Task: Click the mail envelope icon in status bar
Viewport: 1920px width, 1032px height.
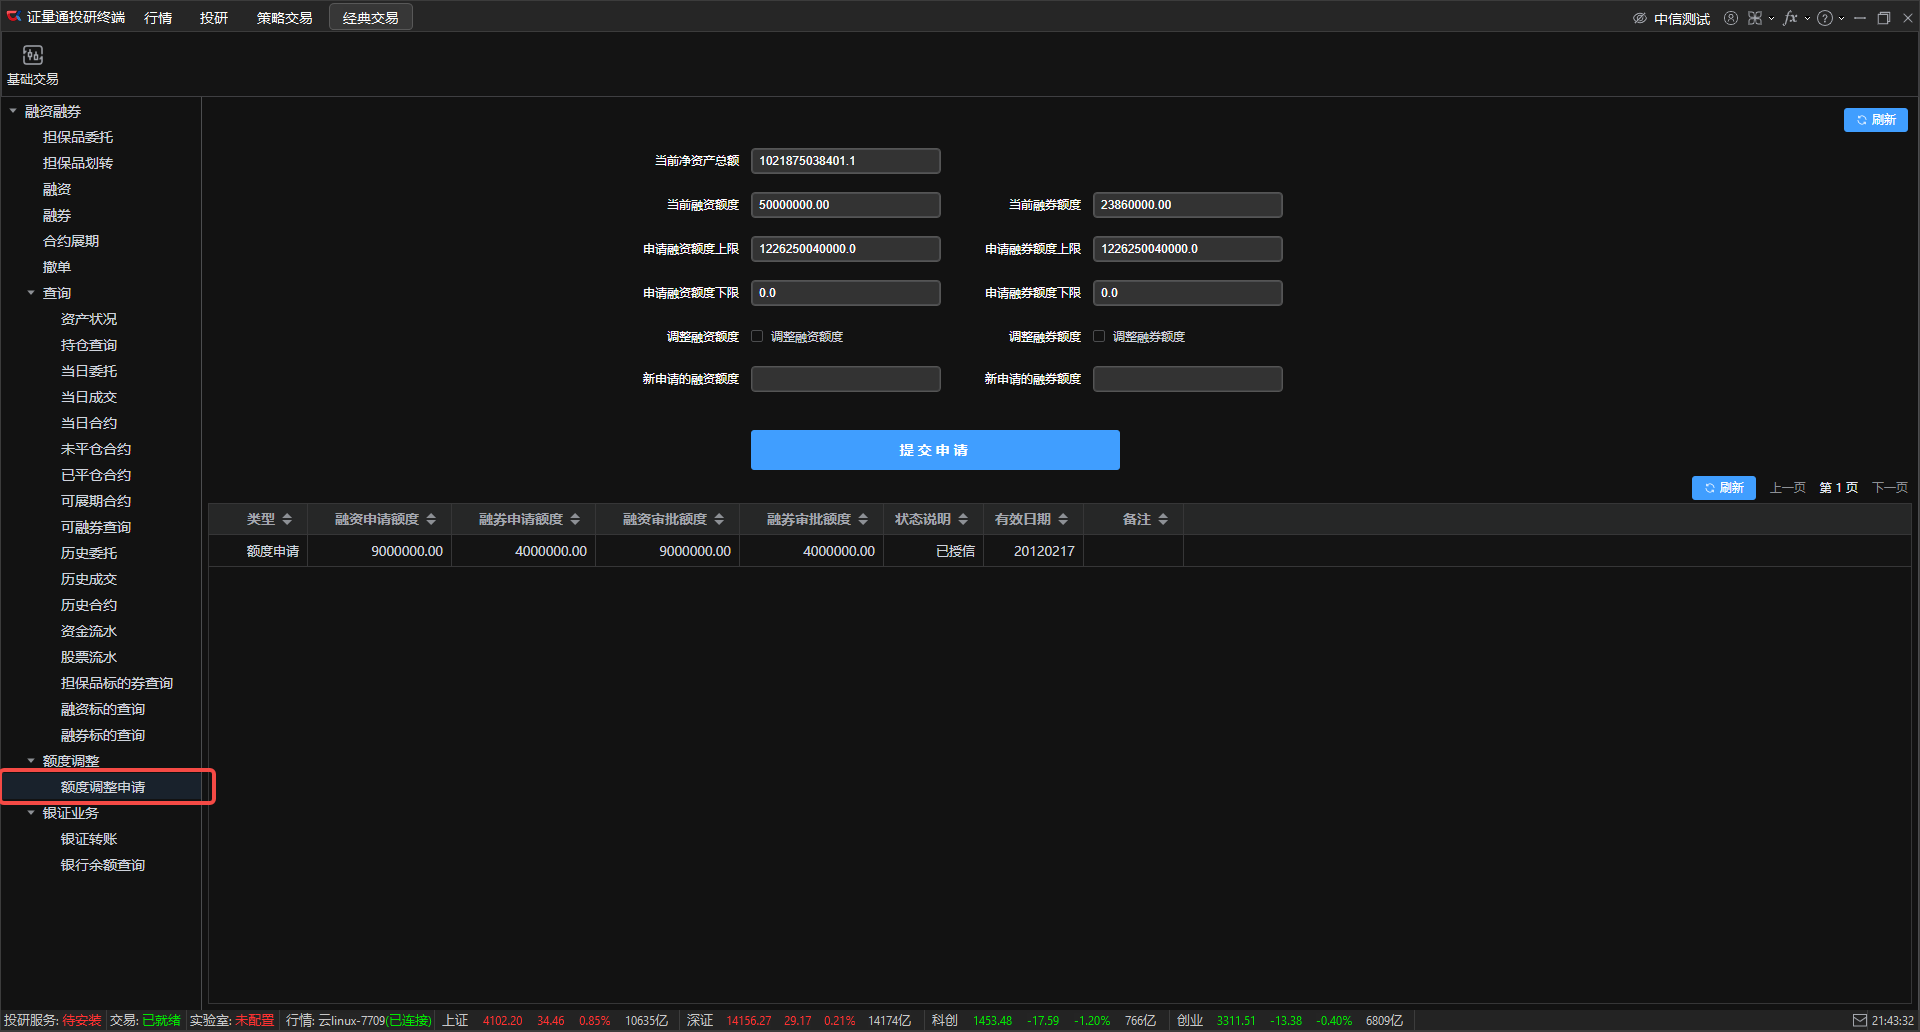Action: 1860,1020
